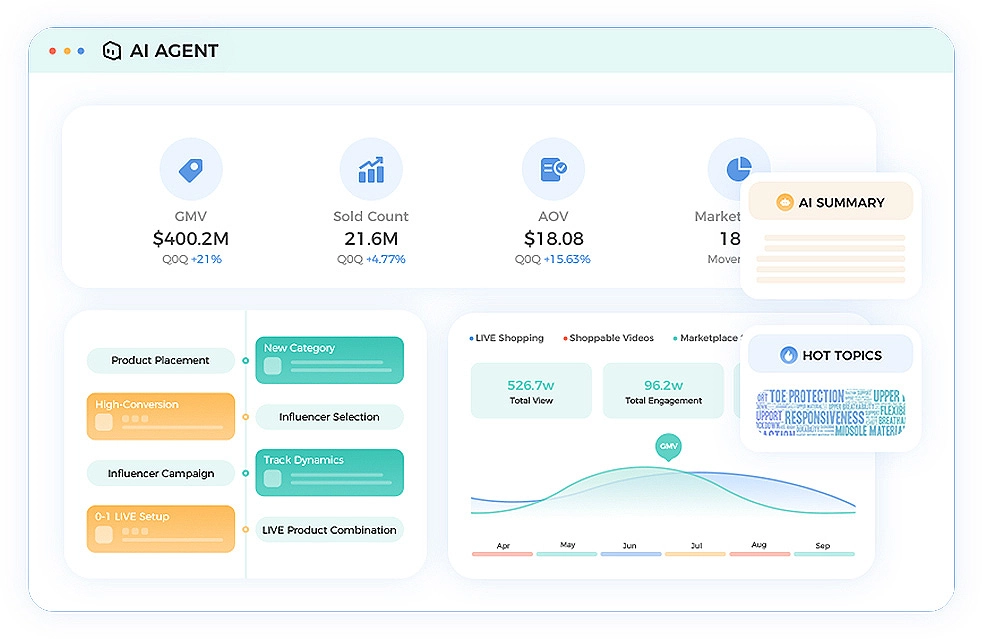Click the AI Agent logo icon
The width and height of the screenshot is (982, 639).
click(x=112, y=51)
